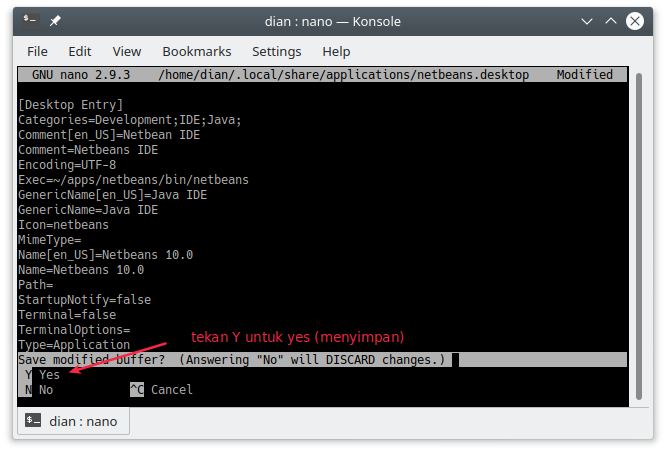Click the 'Save modified buffer?' prompt line
Screen dimensions: 666x452
322,359
